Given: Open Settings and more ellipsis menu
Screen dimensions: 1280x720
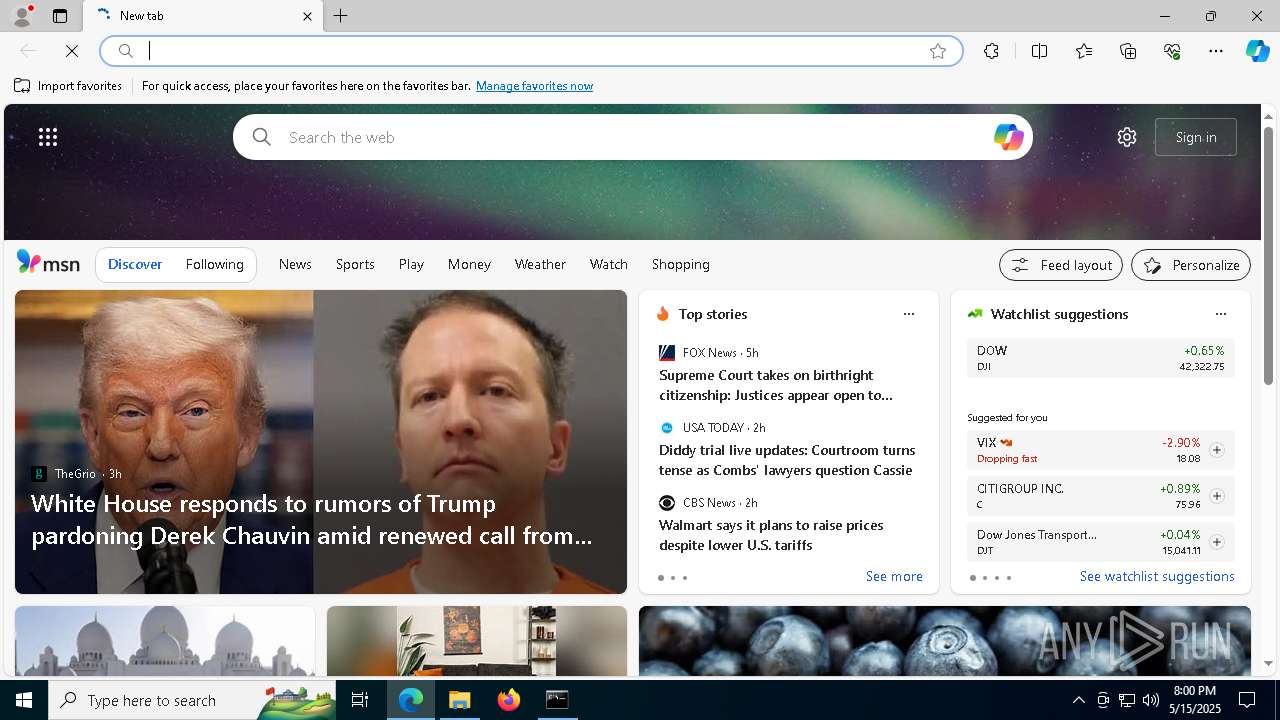Looking at the screenshot, I should pyautogui.click(x=1216, y=51).
